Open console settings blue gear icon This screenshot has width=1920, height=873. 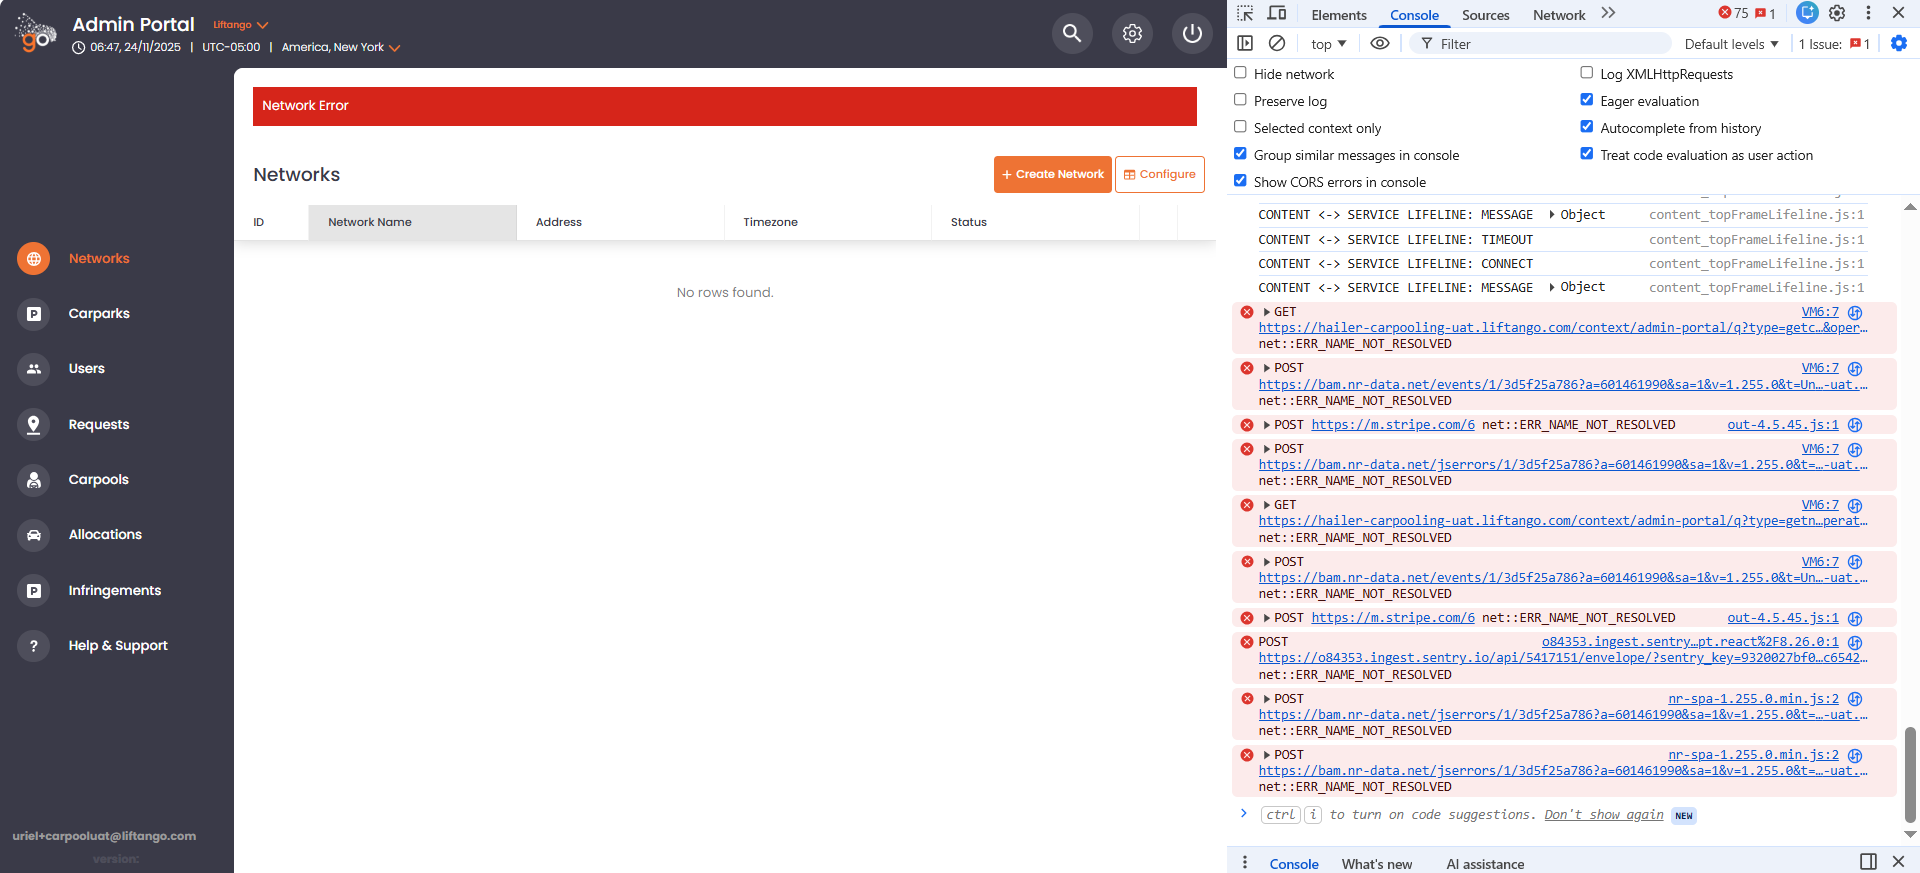(1899, 43)
